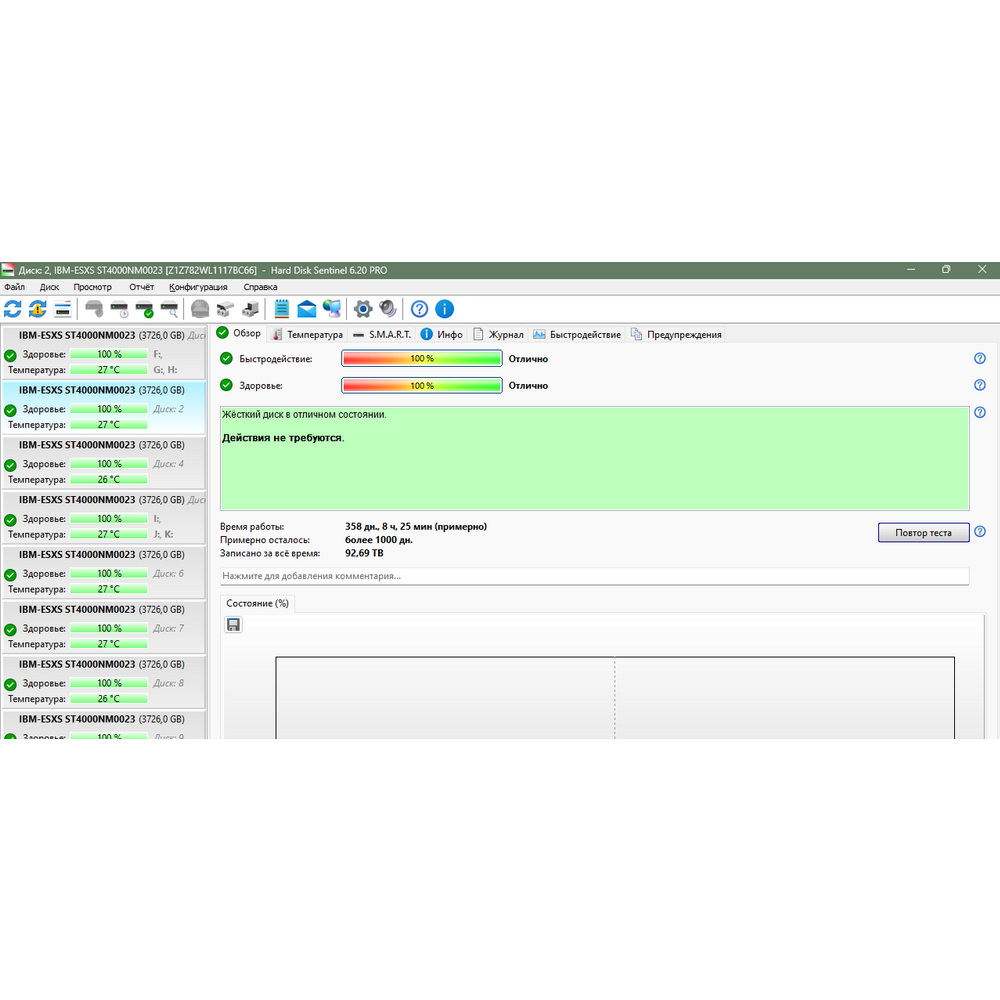Click the green check icon beside overview Здоровье label

click(x=226, y=385)
